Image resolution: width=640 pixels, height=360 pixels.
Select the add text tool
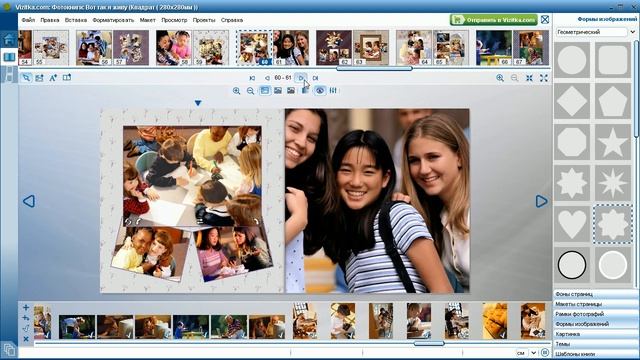coord(53,78)
